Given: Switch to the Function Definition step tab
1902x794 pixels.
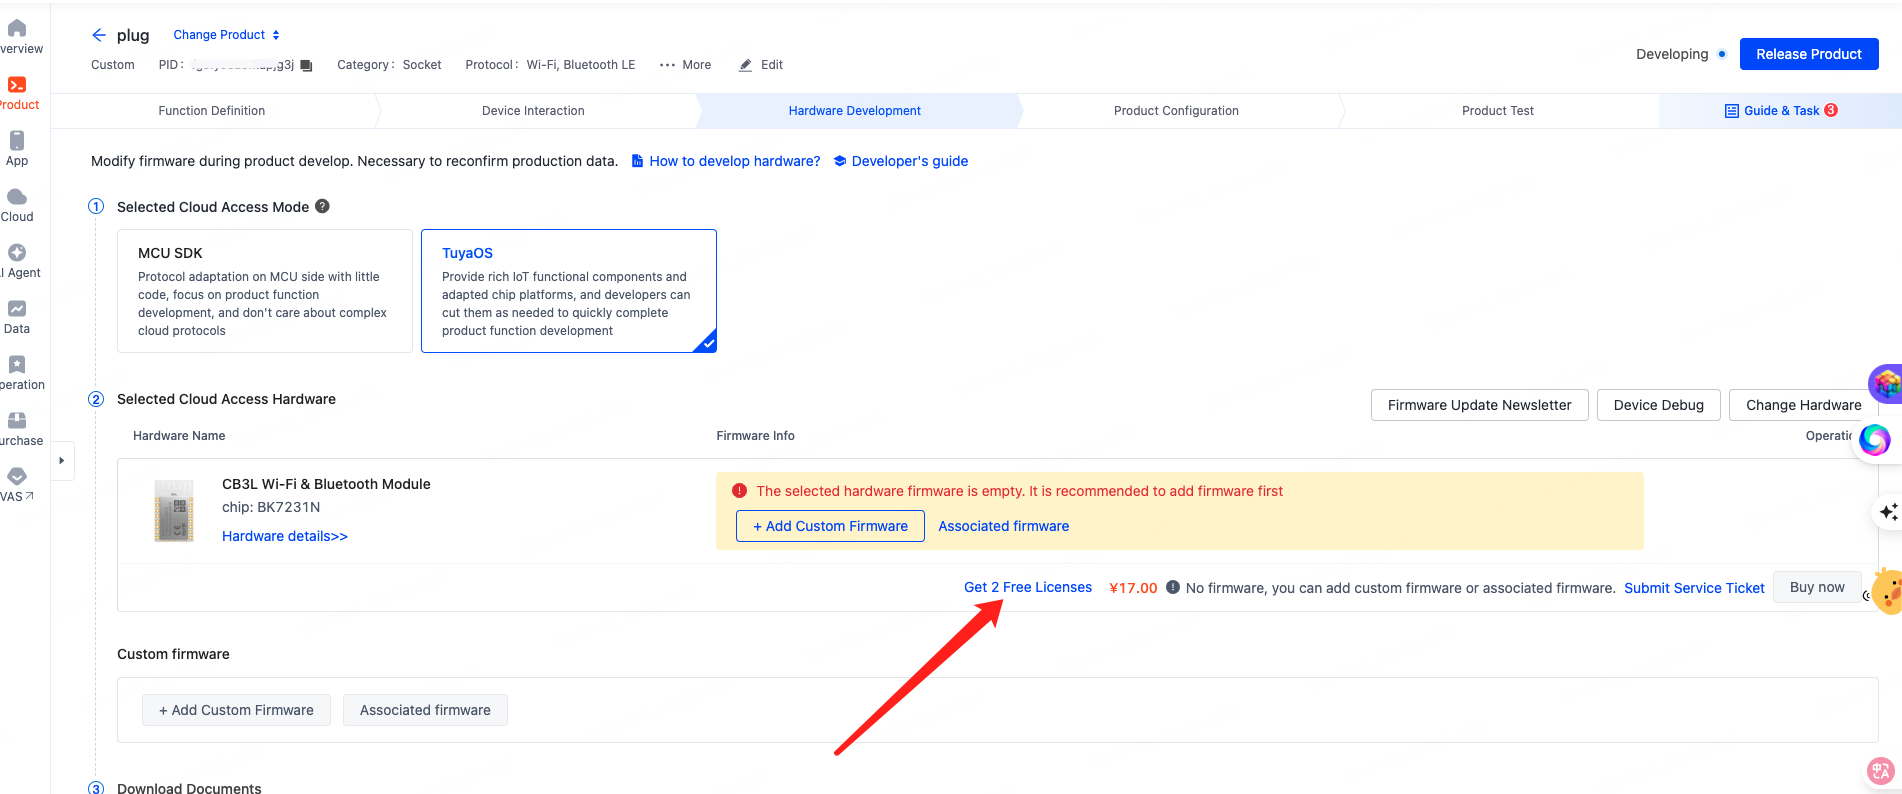Looking at the screenshot, I should pos(212,111).
